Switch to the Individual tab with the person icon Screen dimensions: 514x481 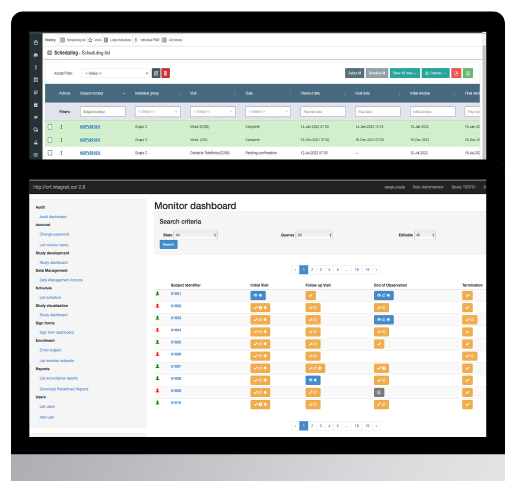[147, 40]
